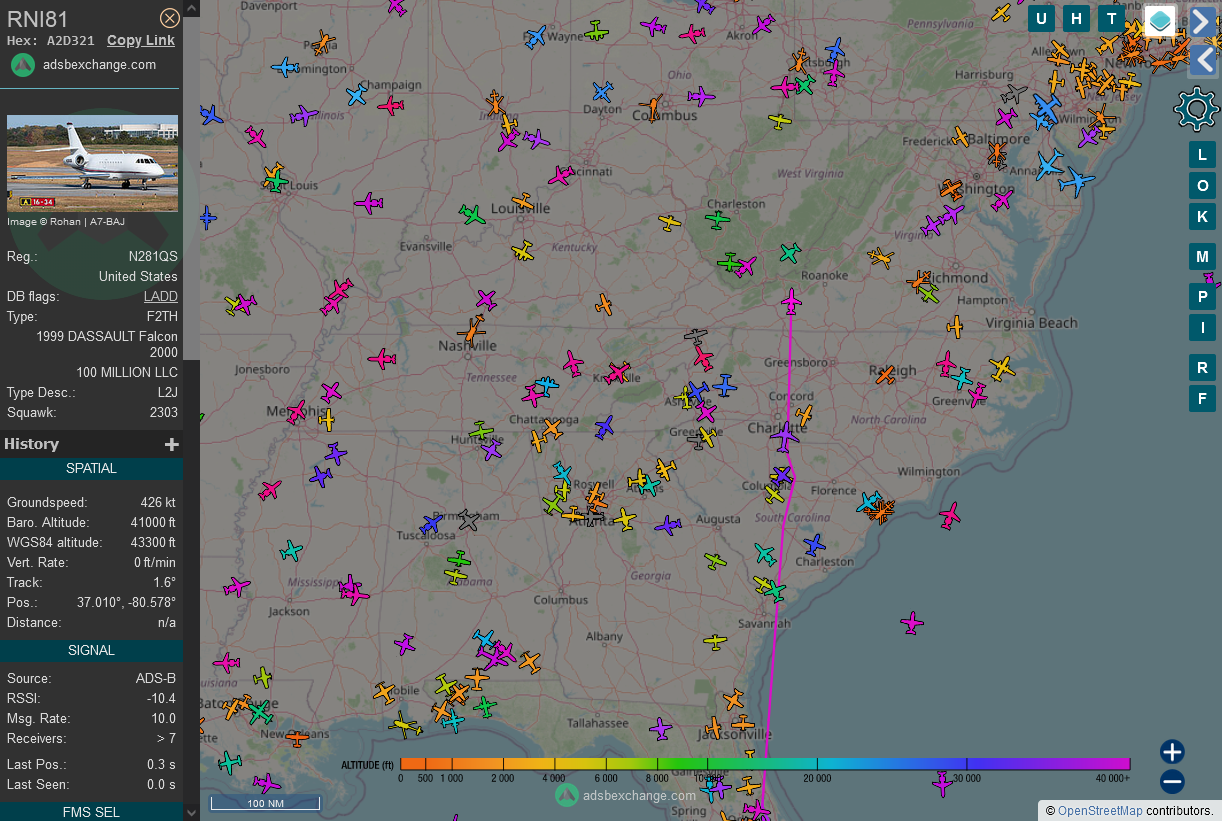Select the registration value N281QS
Viewport: 1222px width, 821px height.
(153, 256)
